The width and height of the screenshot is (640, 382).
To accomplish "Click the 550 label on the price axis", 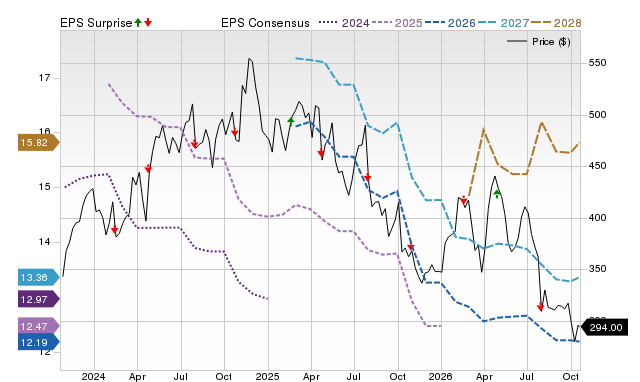I will click(x=597, y=63).
